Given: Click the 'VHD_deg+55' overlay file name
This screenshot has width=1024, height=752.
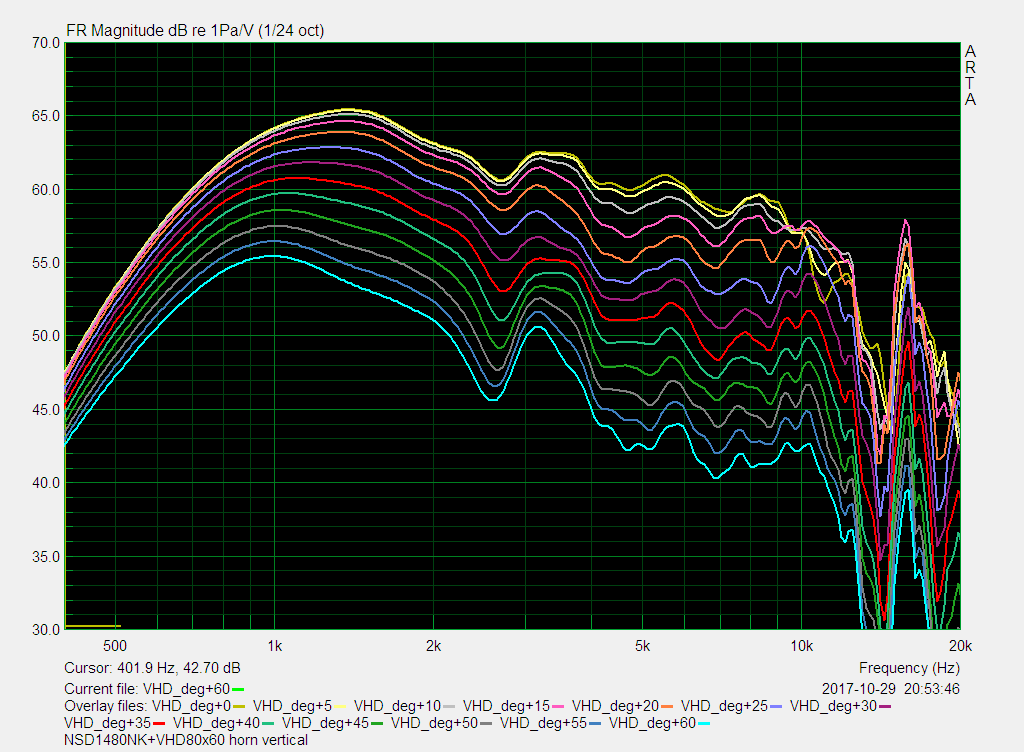Looking at the screenshot, I should point(544,723).
